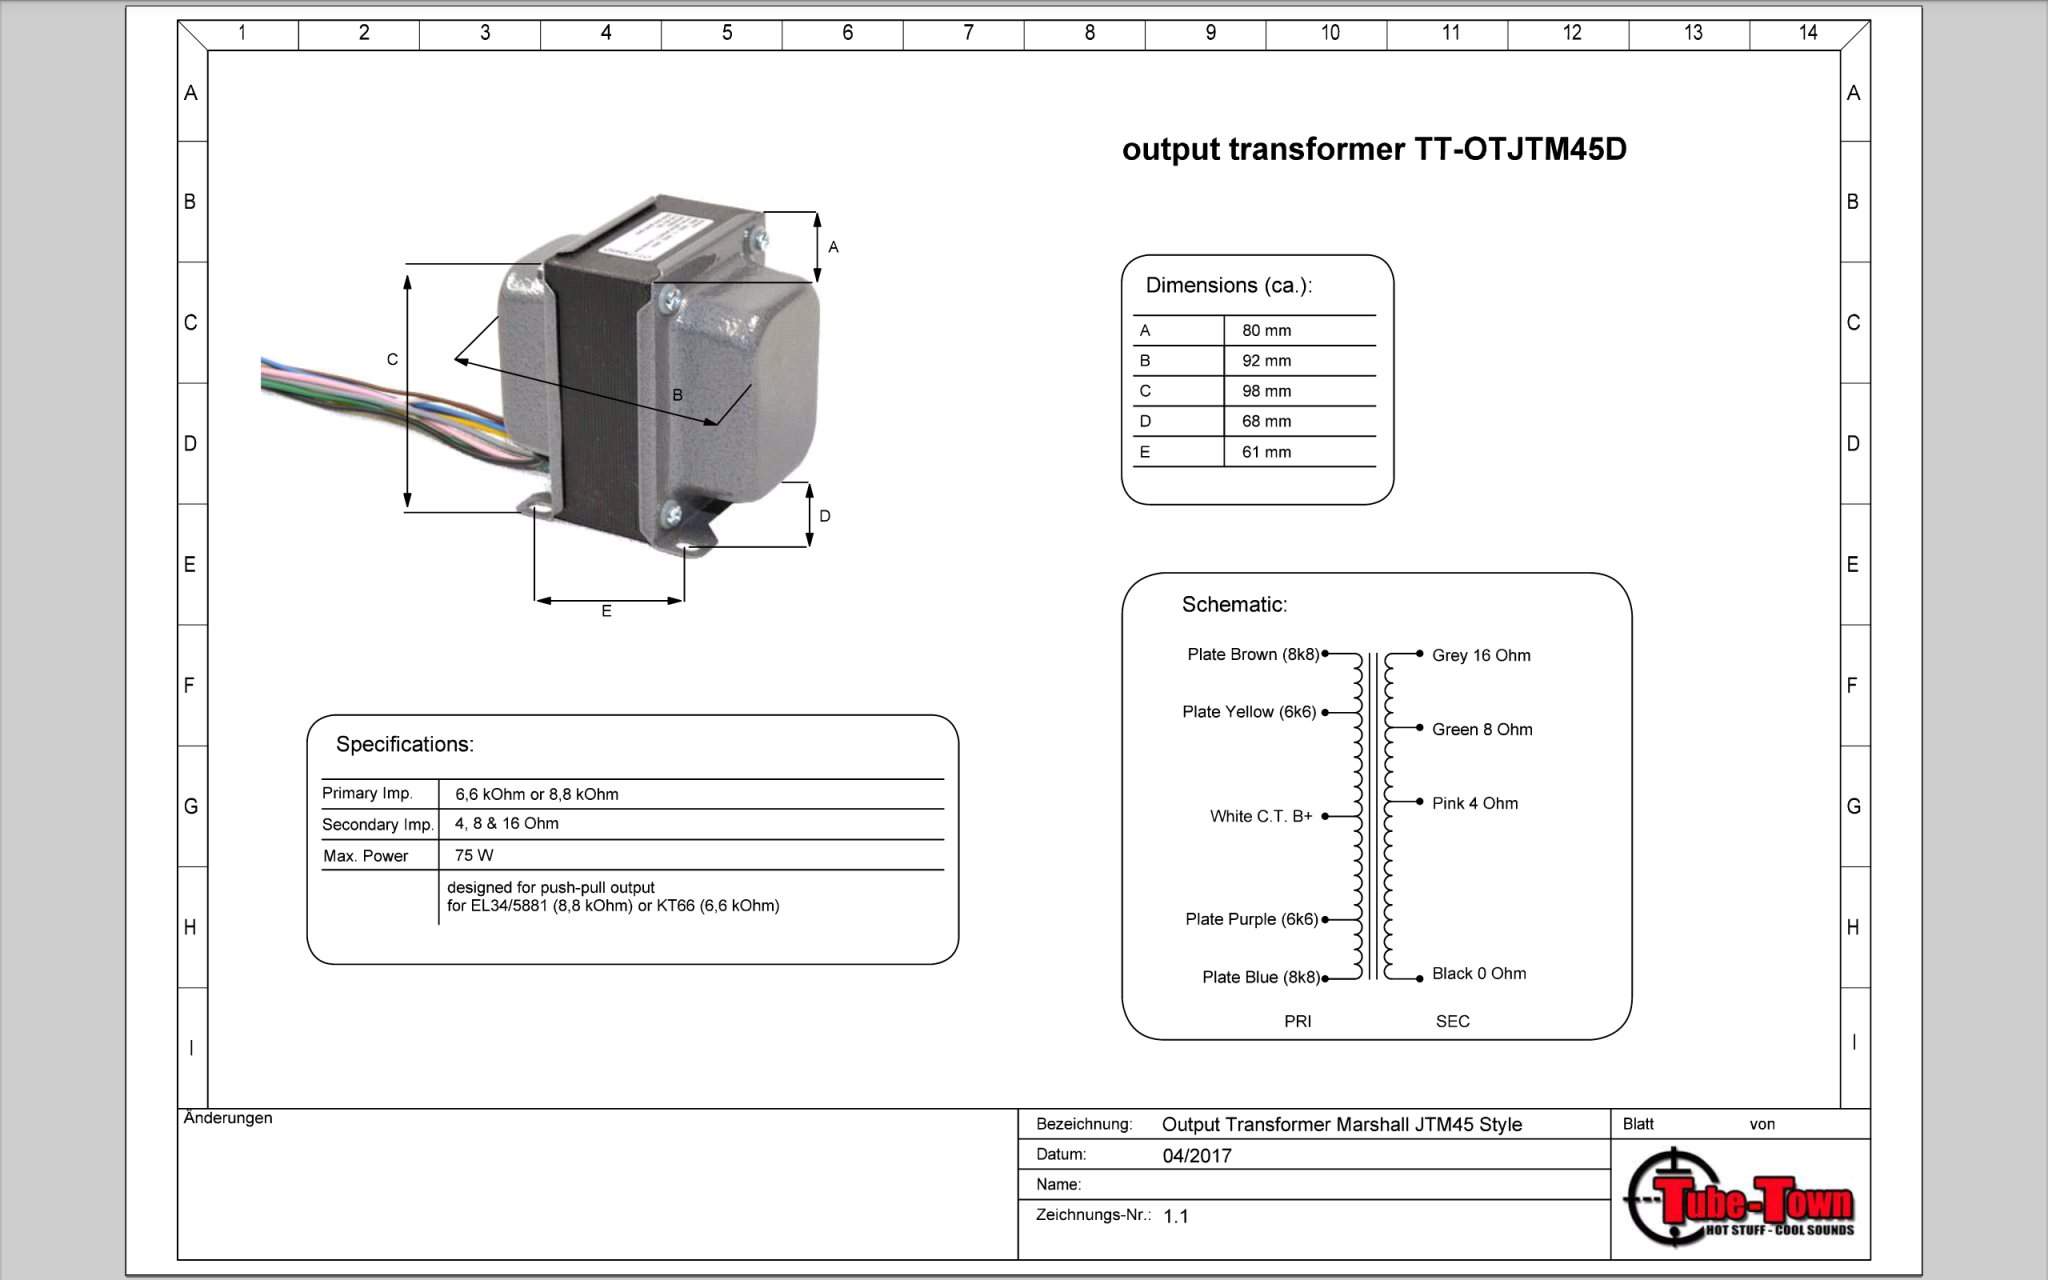This screenshot has width=2048, height=1280.
Task: Click the dimension arrow labeled D
Action: (x=809, y=515)
